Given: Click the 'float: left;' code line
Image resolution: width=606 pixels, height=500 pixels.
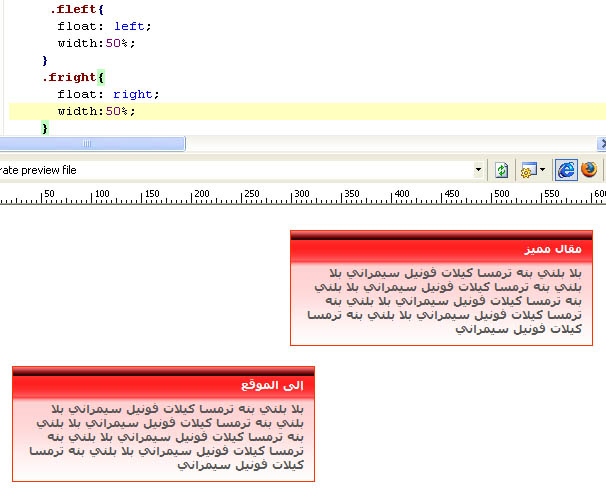Looking at the screenshot, I should pos(104,26).
